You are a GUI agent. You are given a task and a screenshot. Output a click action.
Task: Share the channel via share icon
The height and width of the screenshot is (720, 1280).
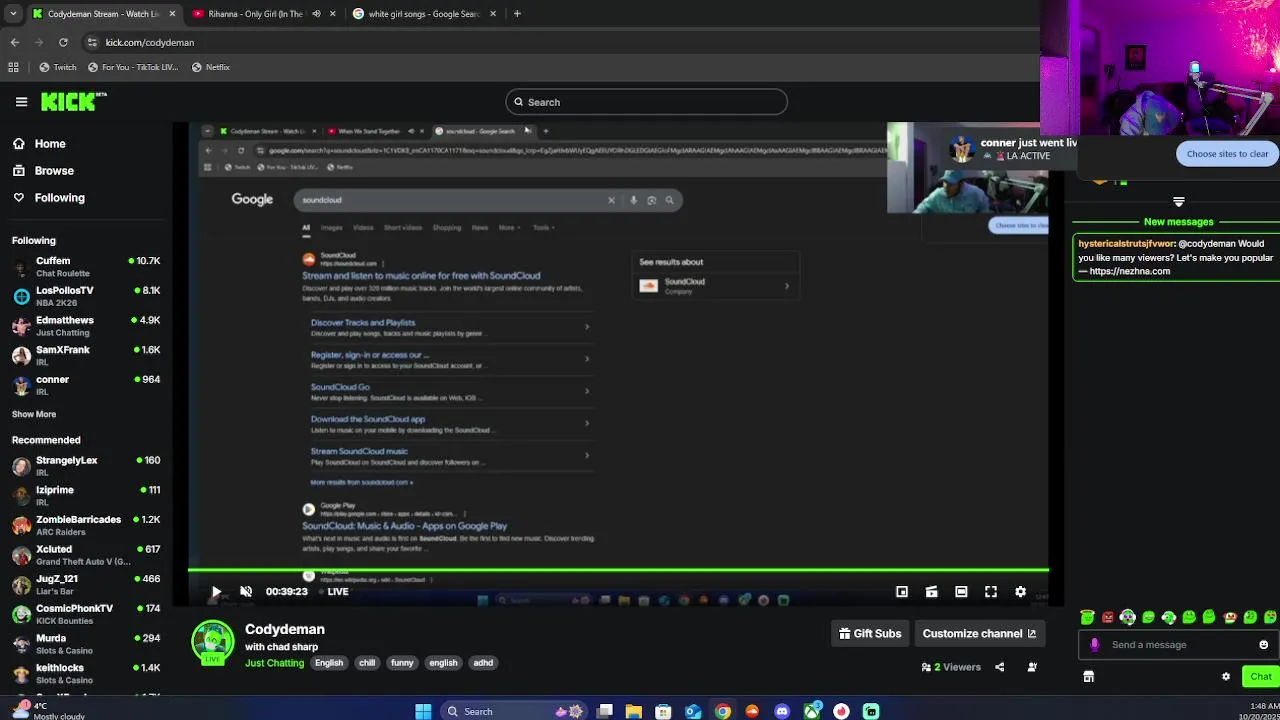click(x=999, y=667)
